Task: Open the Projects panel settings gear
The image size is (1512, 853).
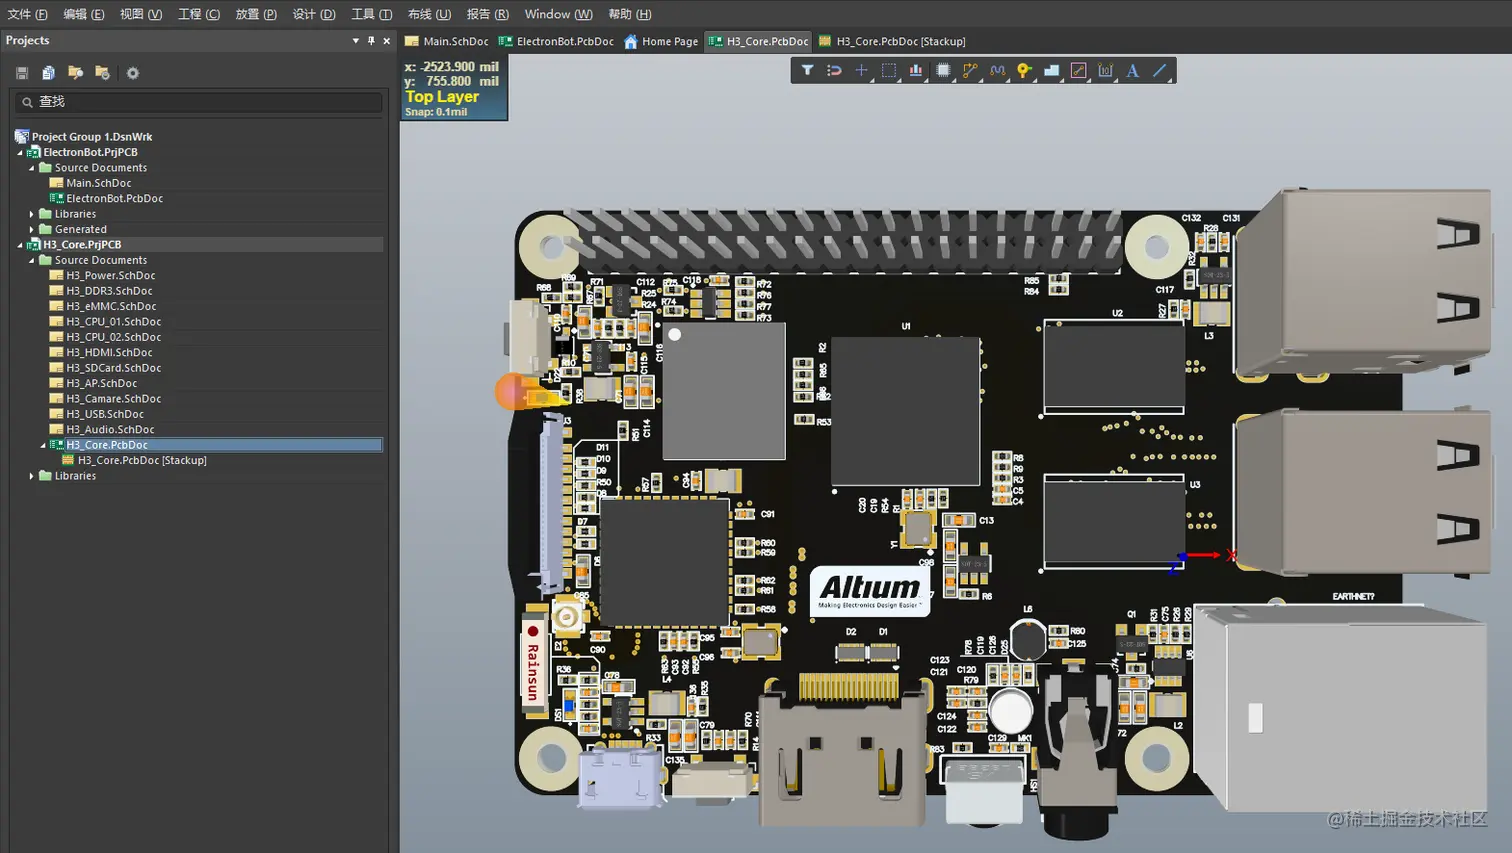Action: (133, 73)
